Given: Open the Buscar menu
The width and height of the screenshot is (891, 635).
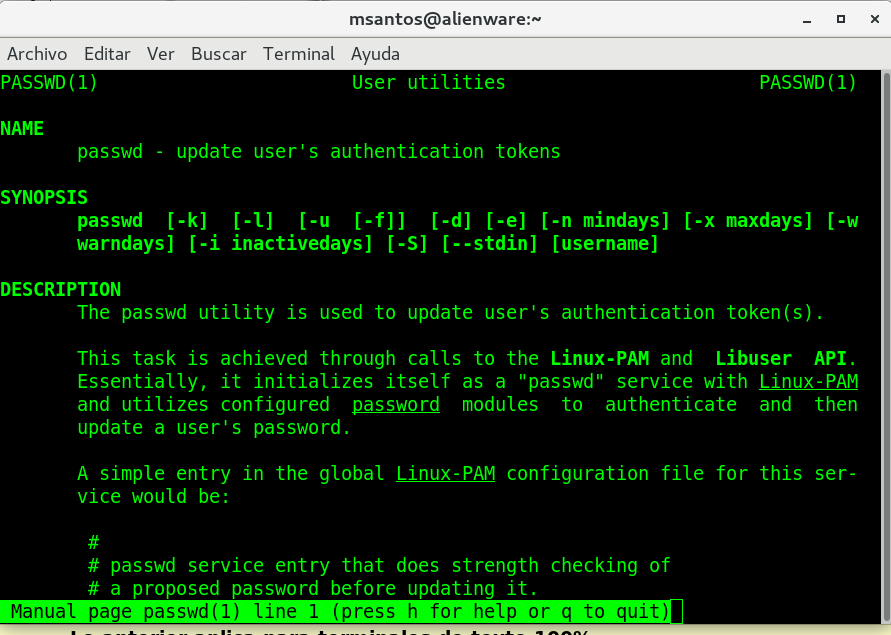Looking at the screenshot, I should point(218,54).
